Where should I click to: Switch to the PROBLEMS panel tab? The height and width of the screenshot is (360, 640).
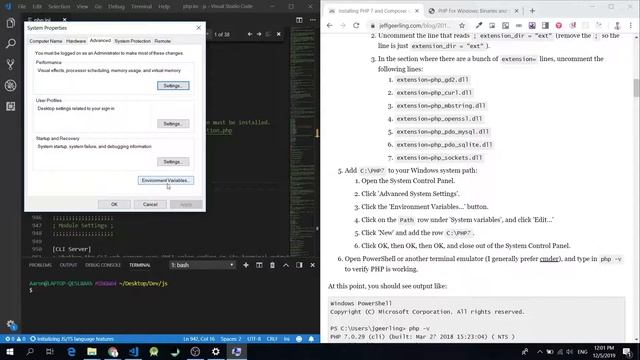click(40, 265)
